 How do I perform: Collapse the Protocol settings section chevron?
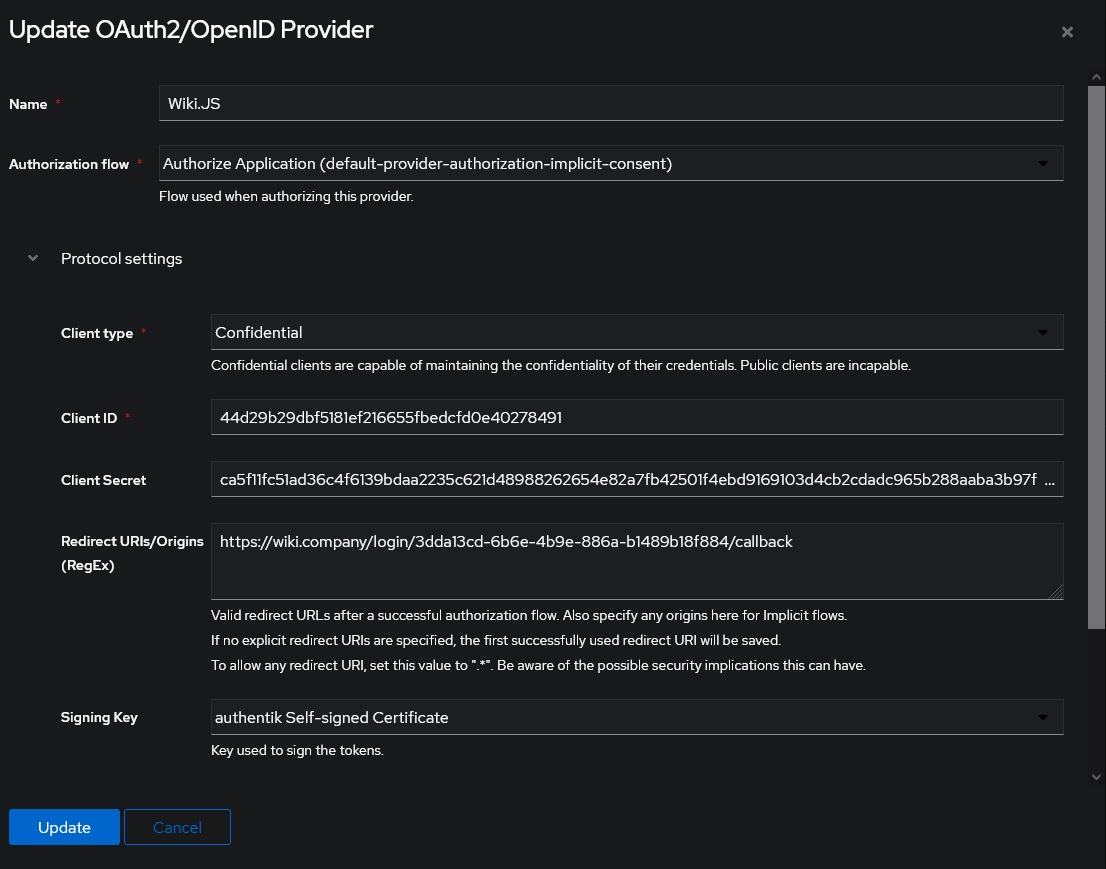[33, 258]
